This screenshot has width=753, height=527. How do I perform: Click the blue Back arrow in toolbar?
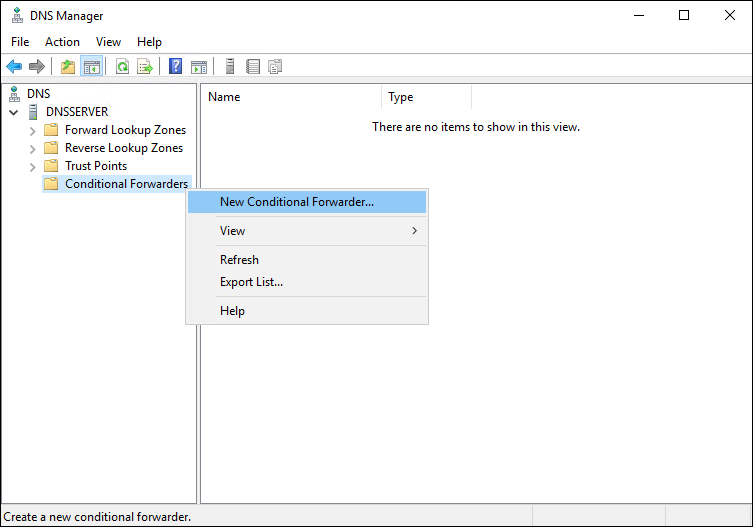(14, 66)
